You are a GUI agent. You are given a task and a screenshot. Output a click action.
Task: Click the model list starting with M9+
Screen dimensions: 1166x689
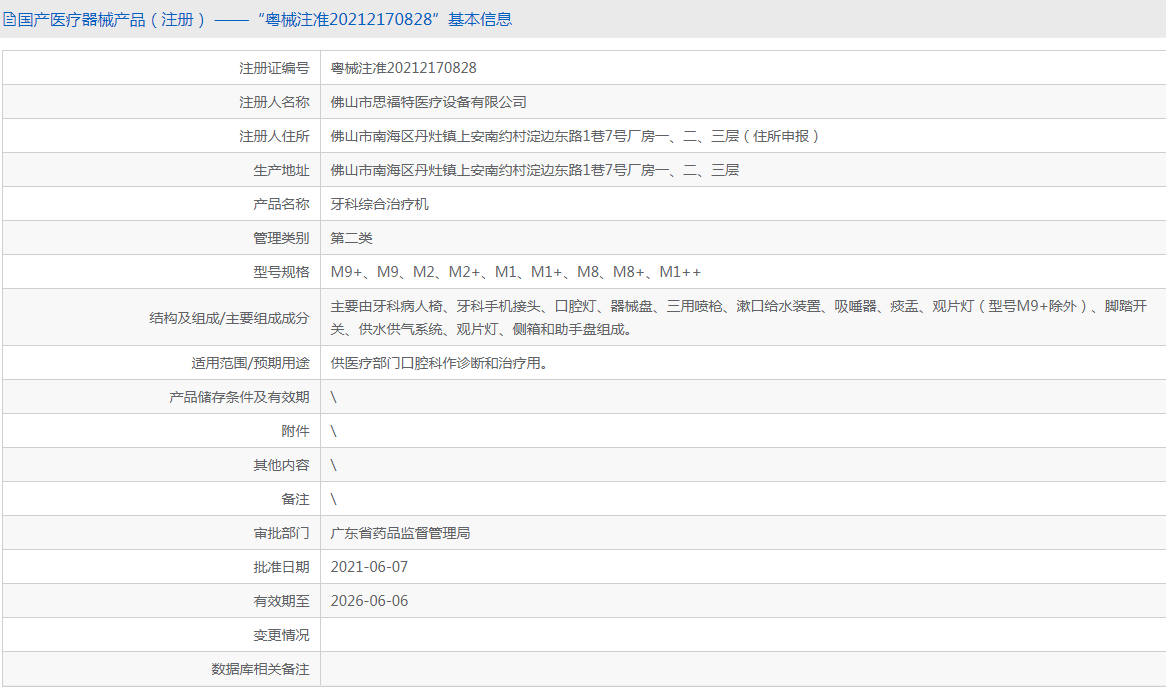516,272
